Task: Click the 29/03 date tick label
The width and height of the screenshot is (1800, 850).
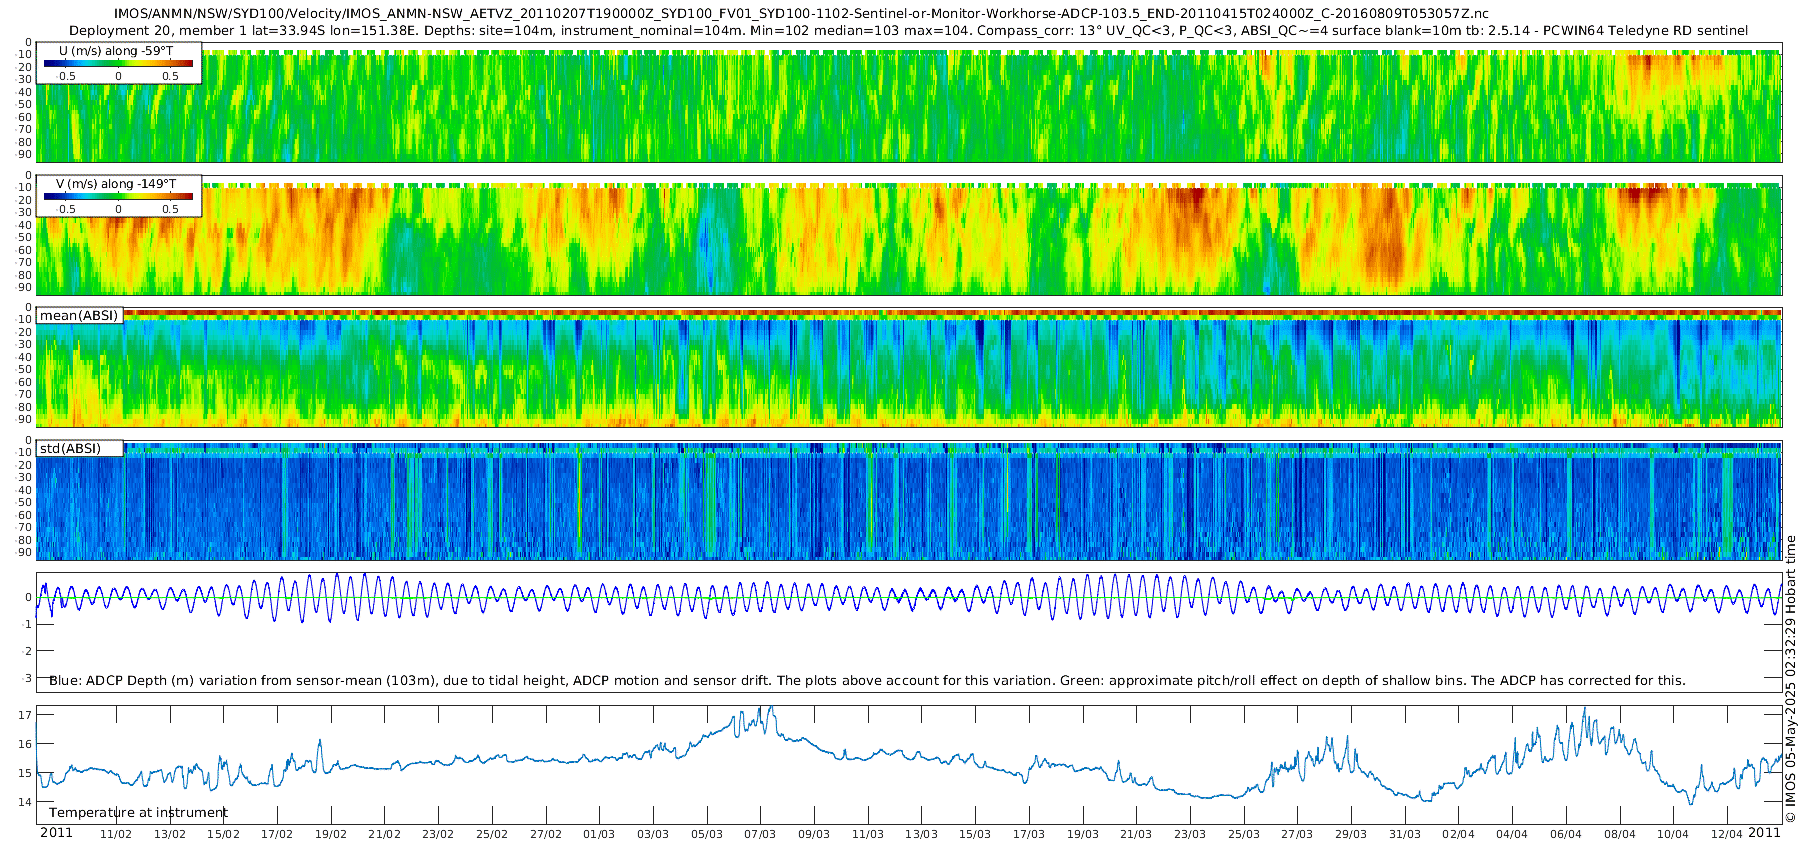Action: click(x=1351, y=834)
